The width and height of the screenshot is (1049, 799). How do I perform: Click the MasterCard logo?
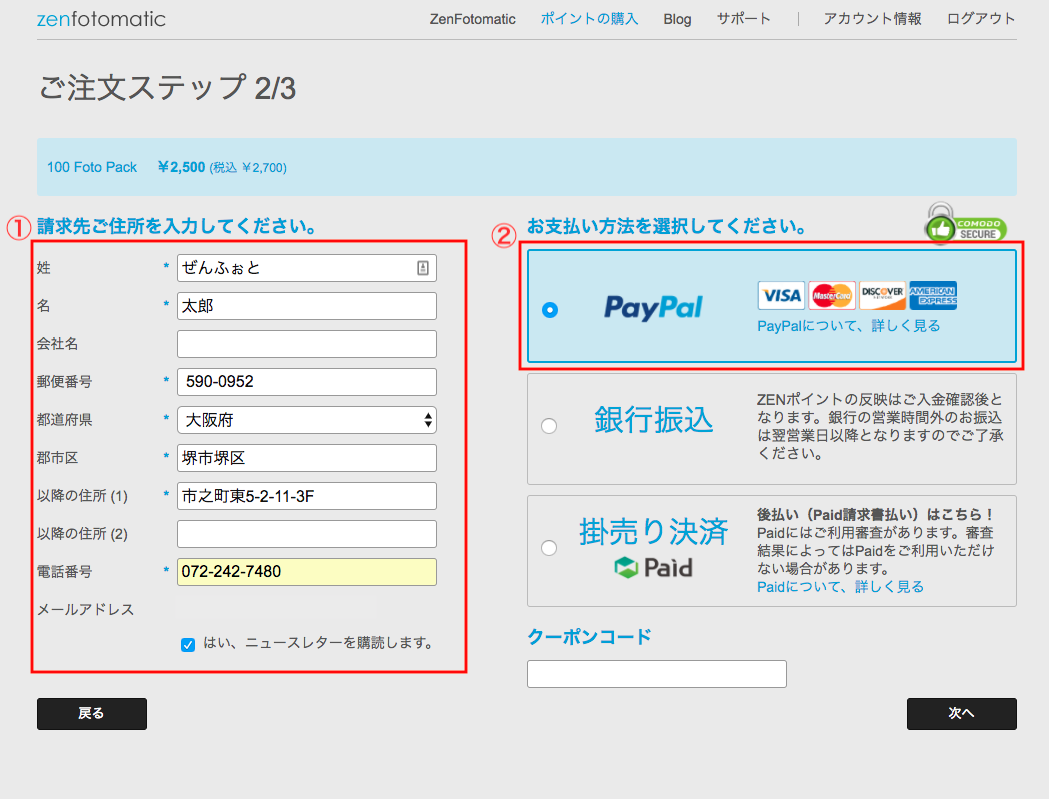click(832, 295)
